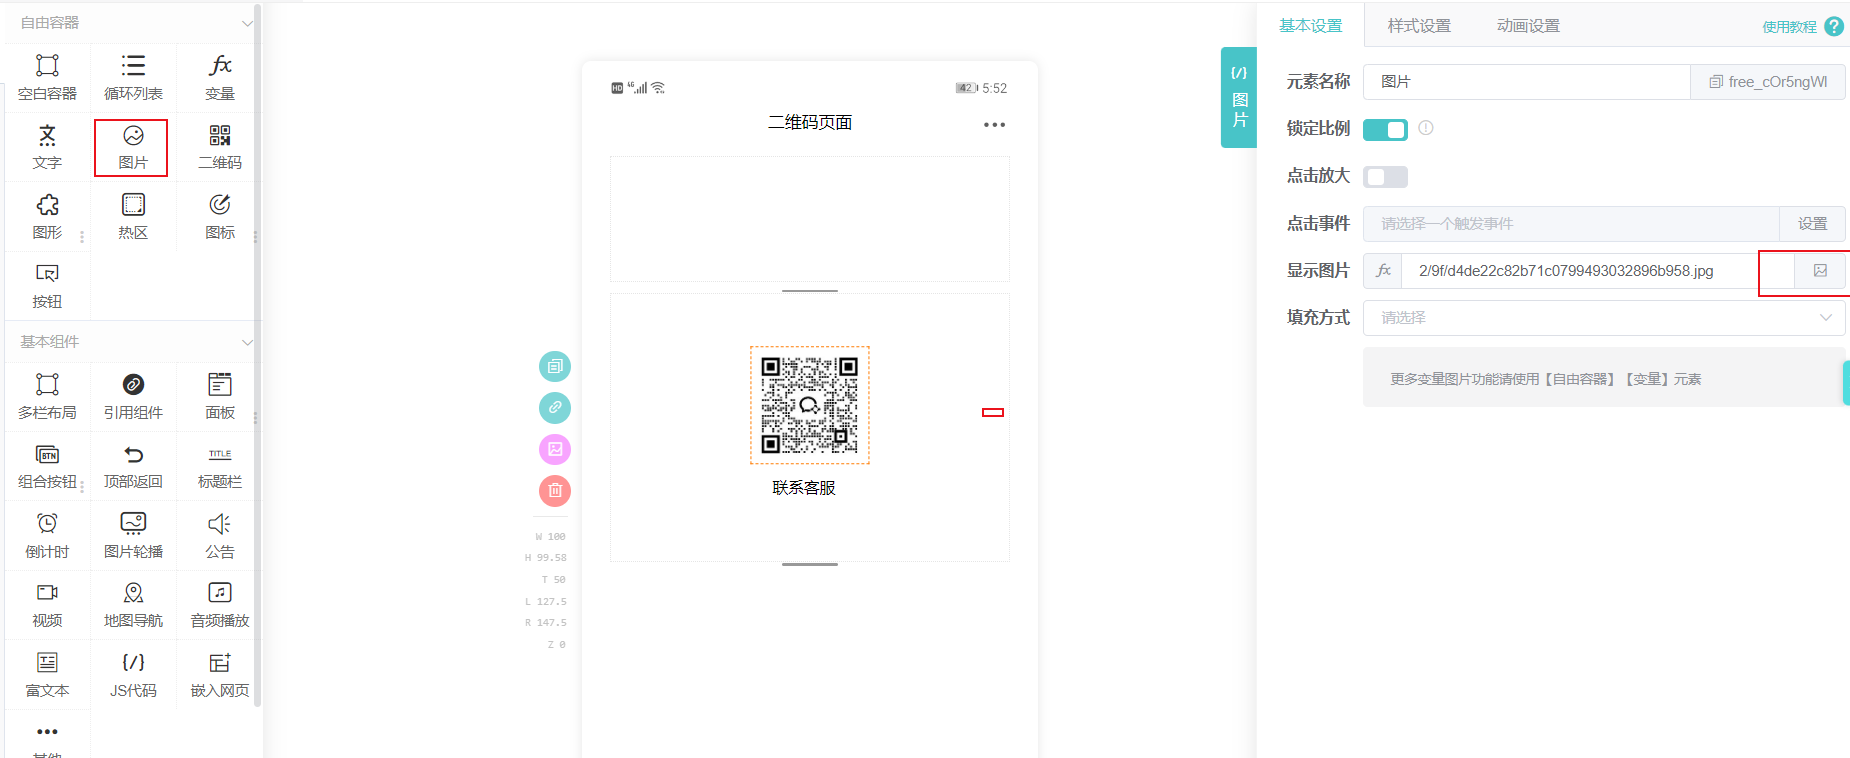Viewport: 1850px width, 758px height.
Task: Toggle the 锁定比例 lock ratio switch
Action: 1385,129
